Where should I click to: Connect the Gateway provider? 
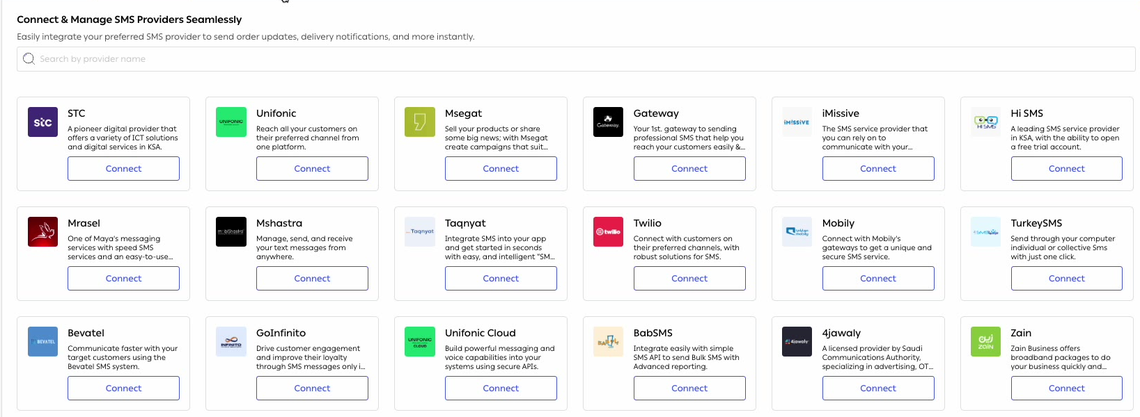(x=689, y=169)
